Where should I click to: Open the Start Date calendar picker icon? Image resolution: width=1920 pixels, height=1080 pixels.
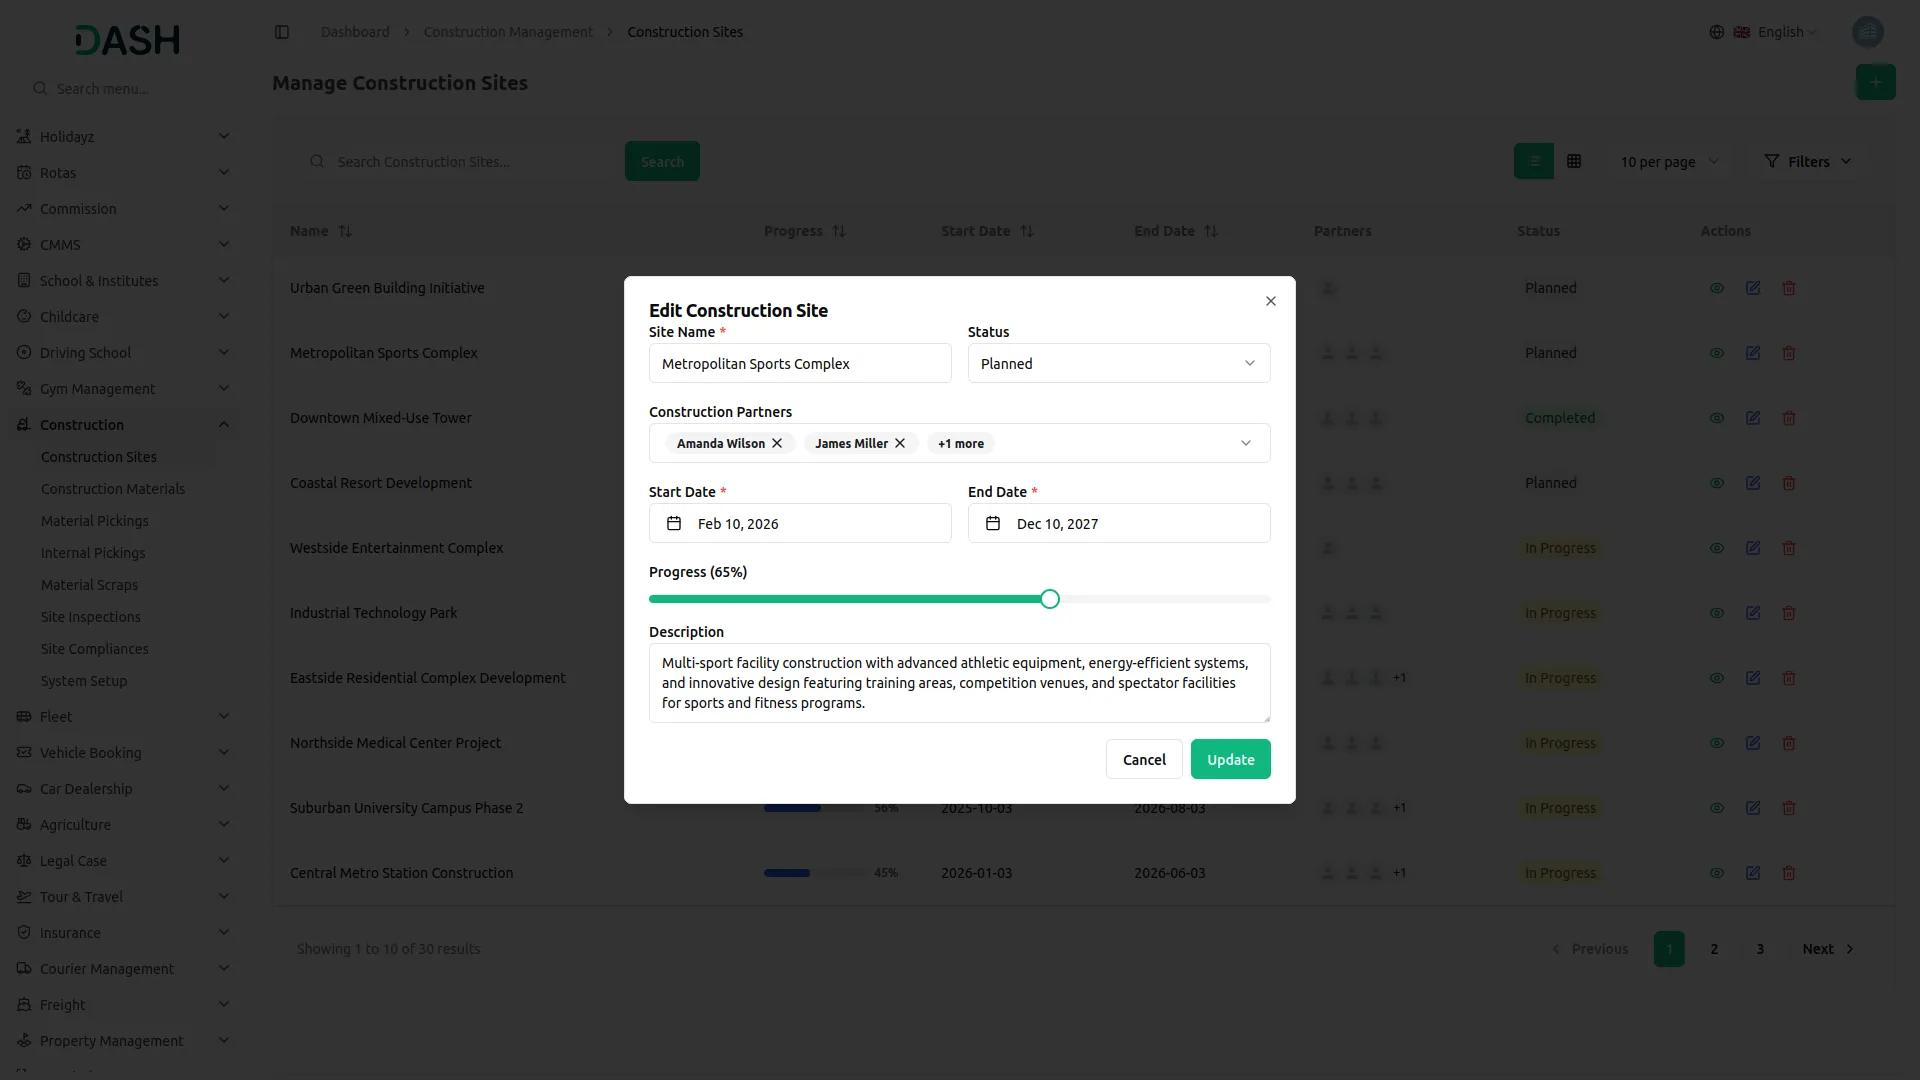(x=674, y=523)
